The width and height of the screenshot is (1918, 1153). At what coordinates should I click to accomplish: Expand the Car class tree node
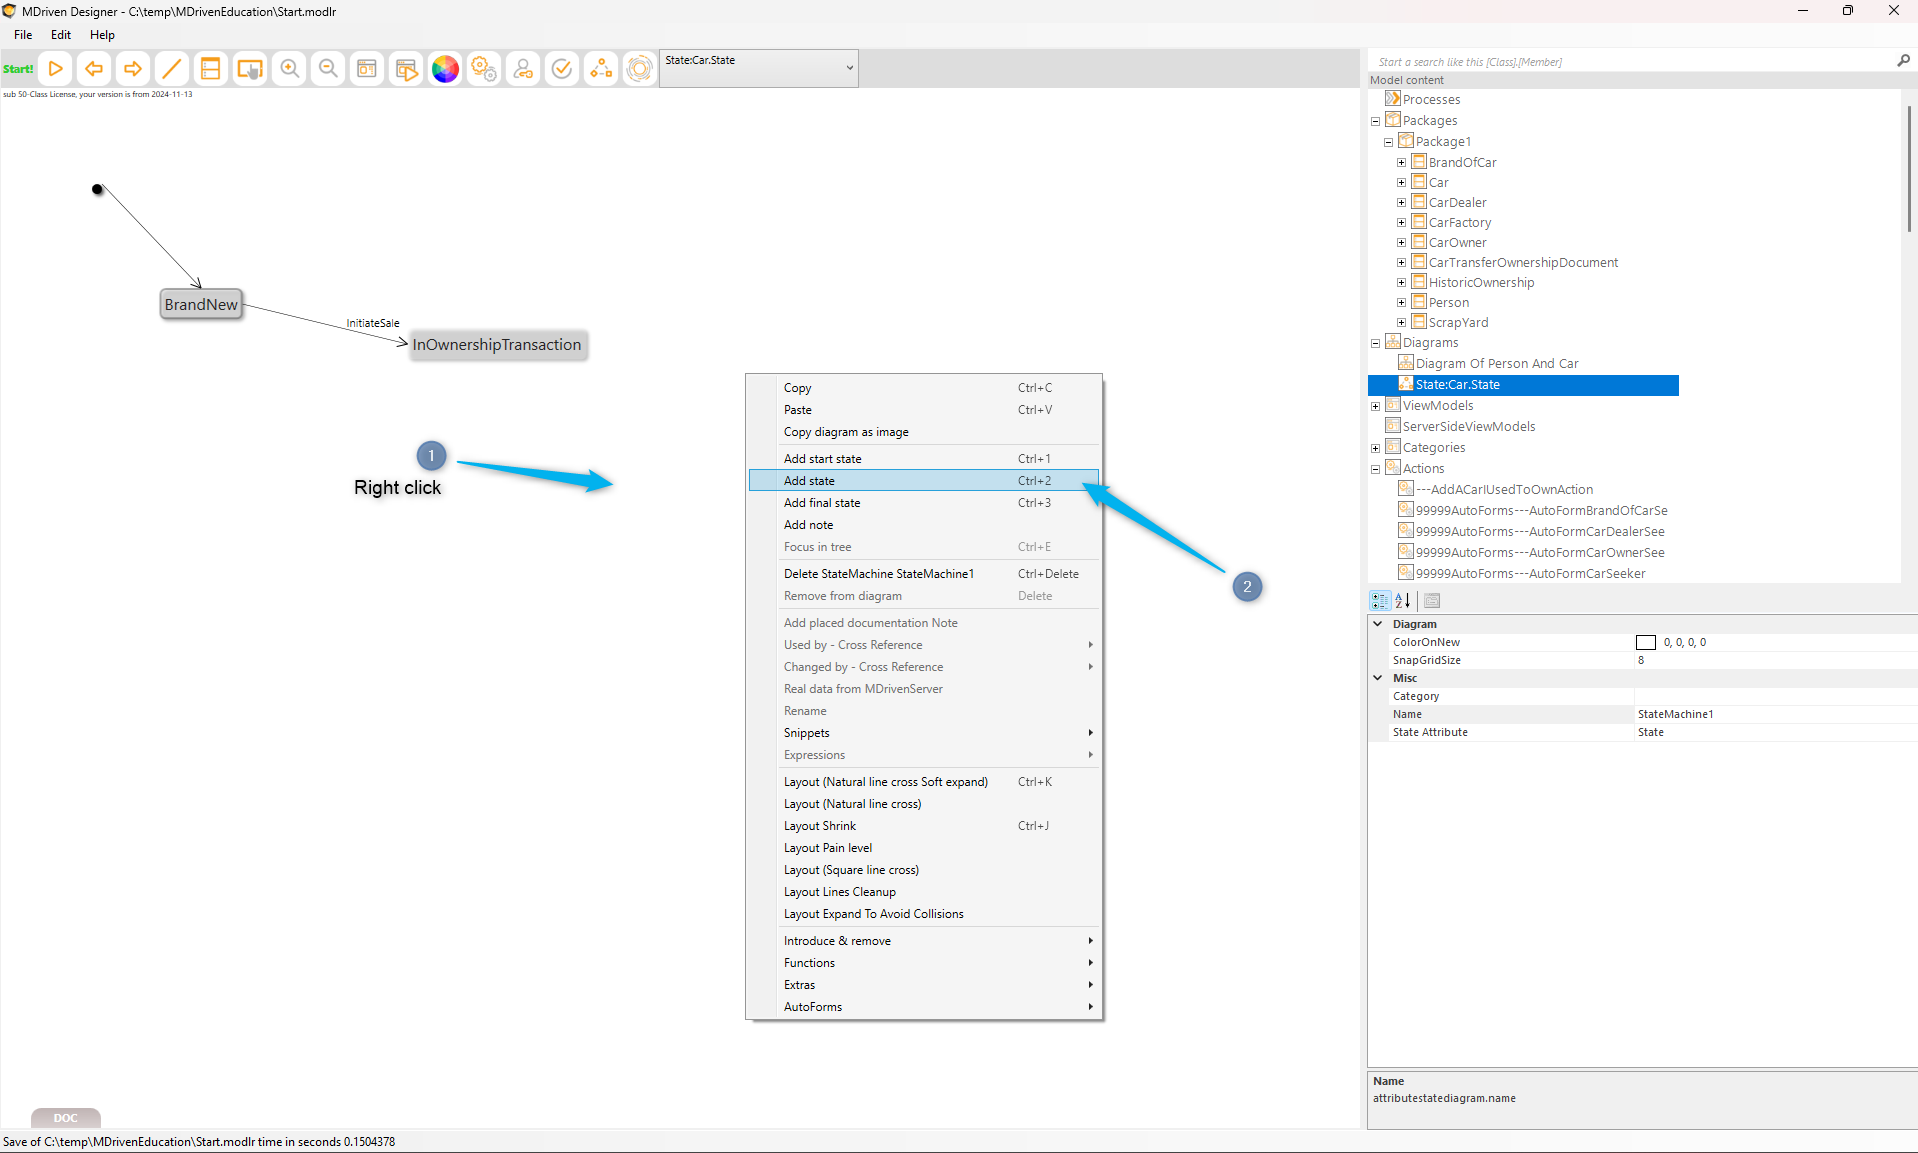[1401, 183]
